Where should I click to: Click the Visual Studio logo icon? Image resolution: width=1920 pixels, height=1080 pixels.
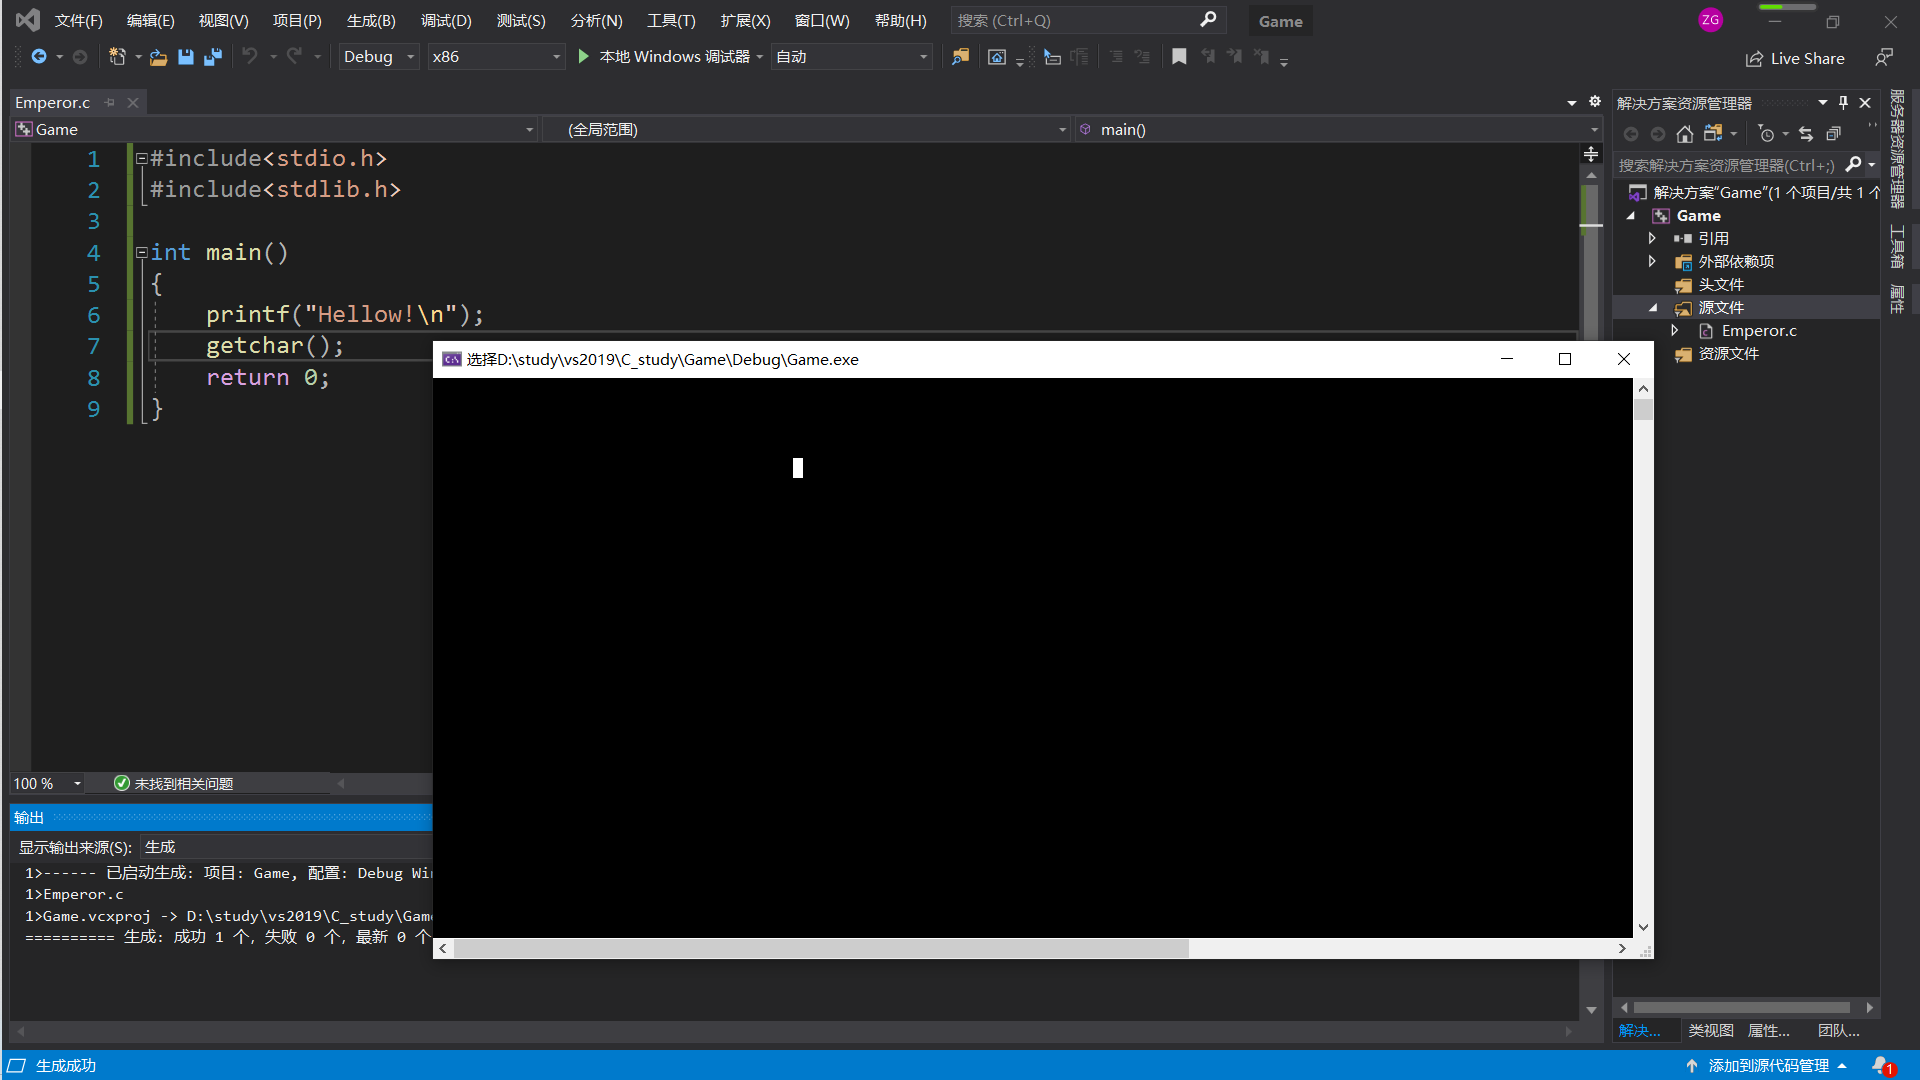(x=28, y=20)
